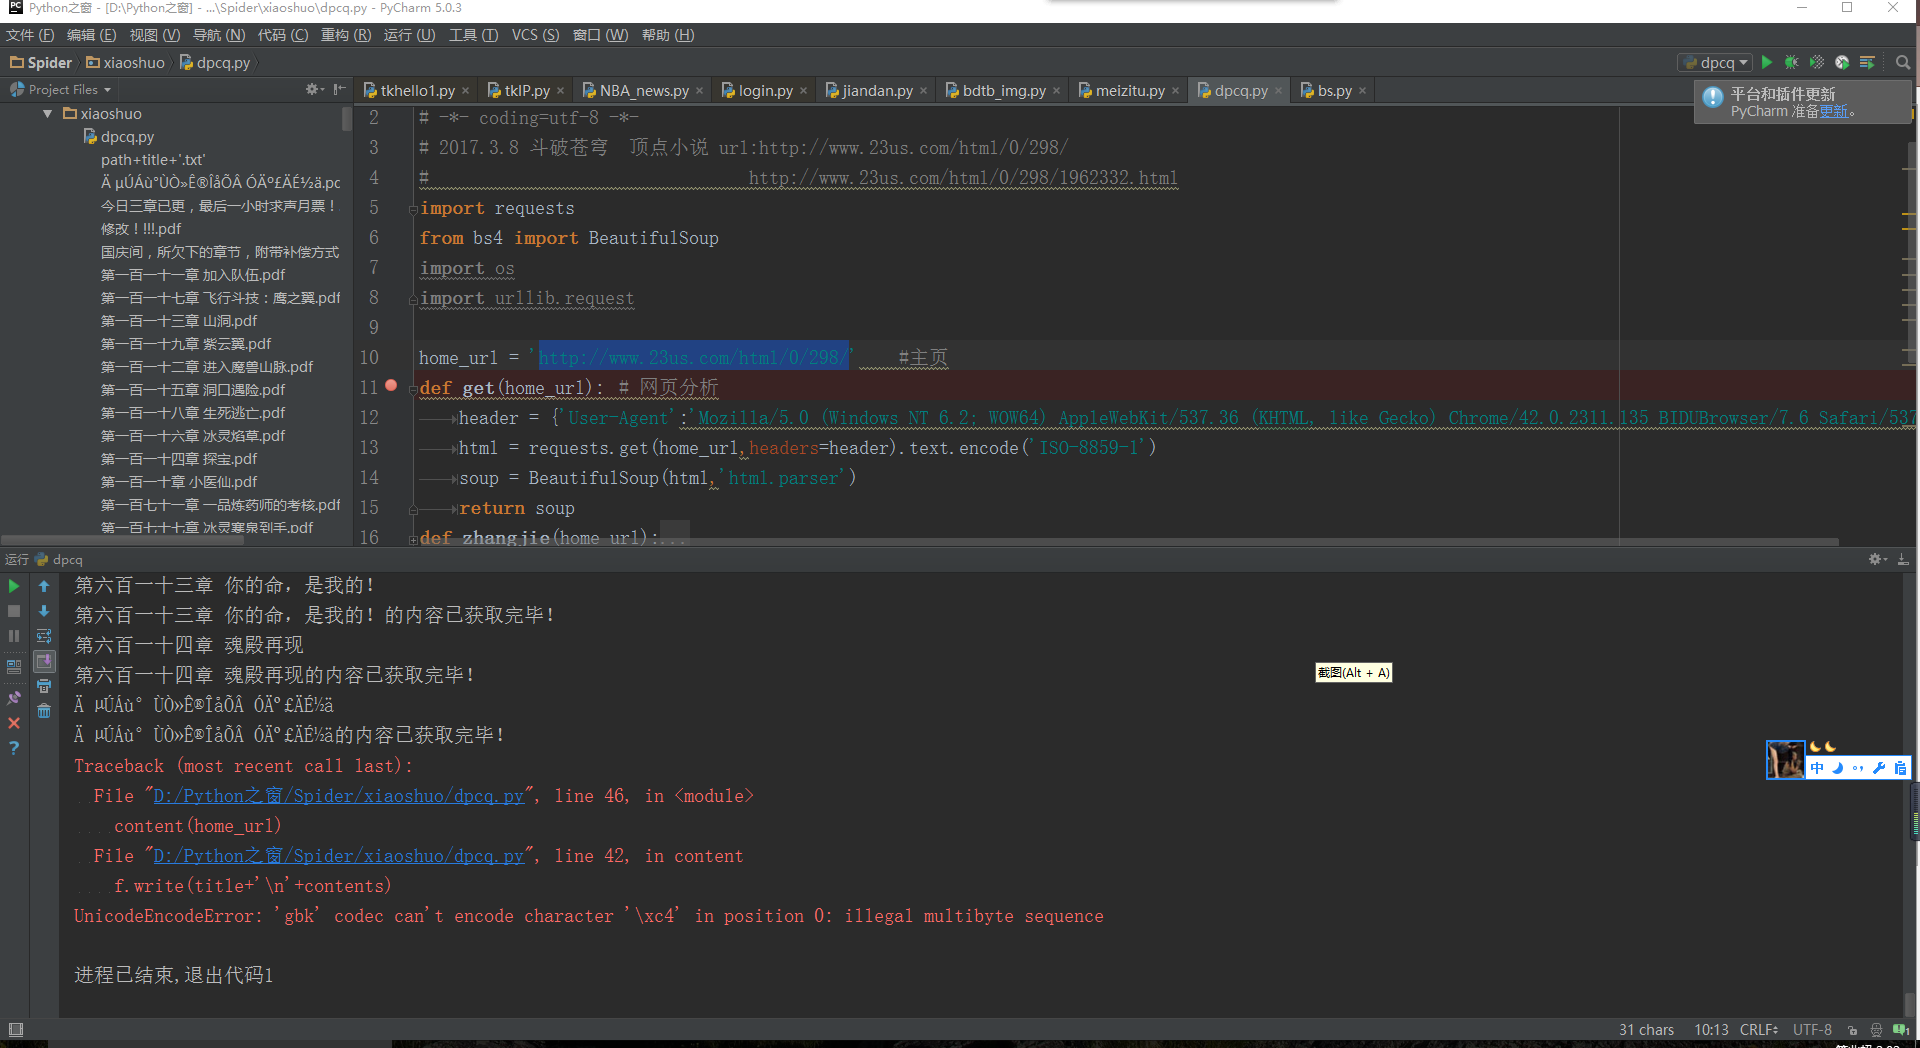
Task: Open Search Everywhere magnifier
Action: [1903, 62]
